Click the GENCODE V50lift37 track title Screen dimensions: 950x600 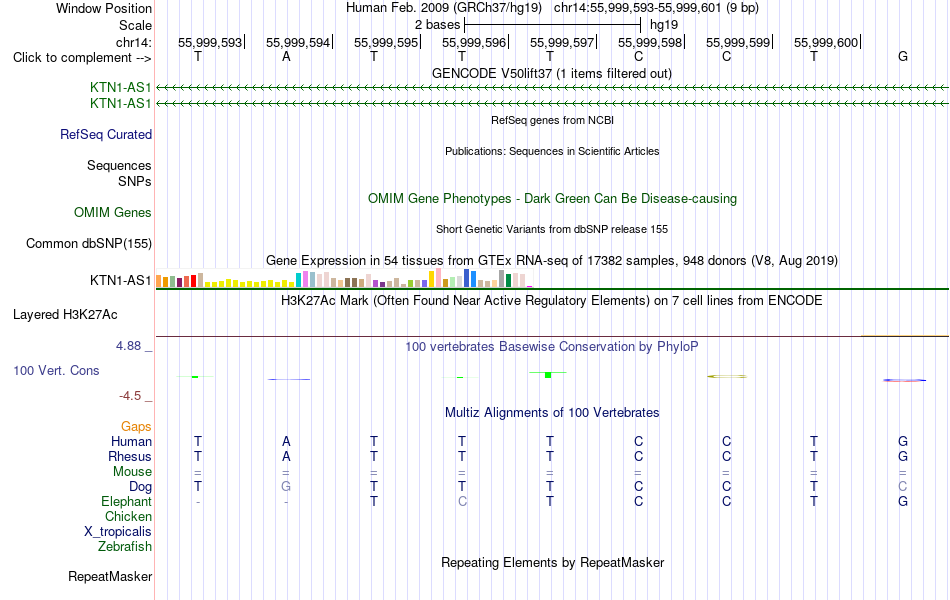[551, 73]
